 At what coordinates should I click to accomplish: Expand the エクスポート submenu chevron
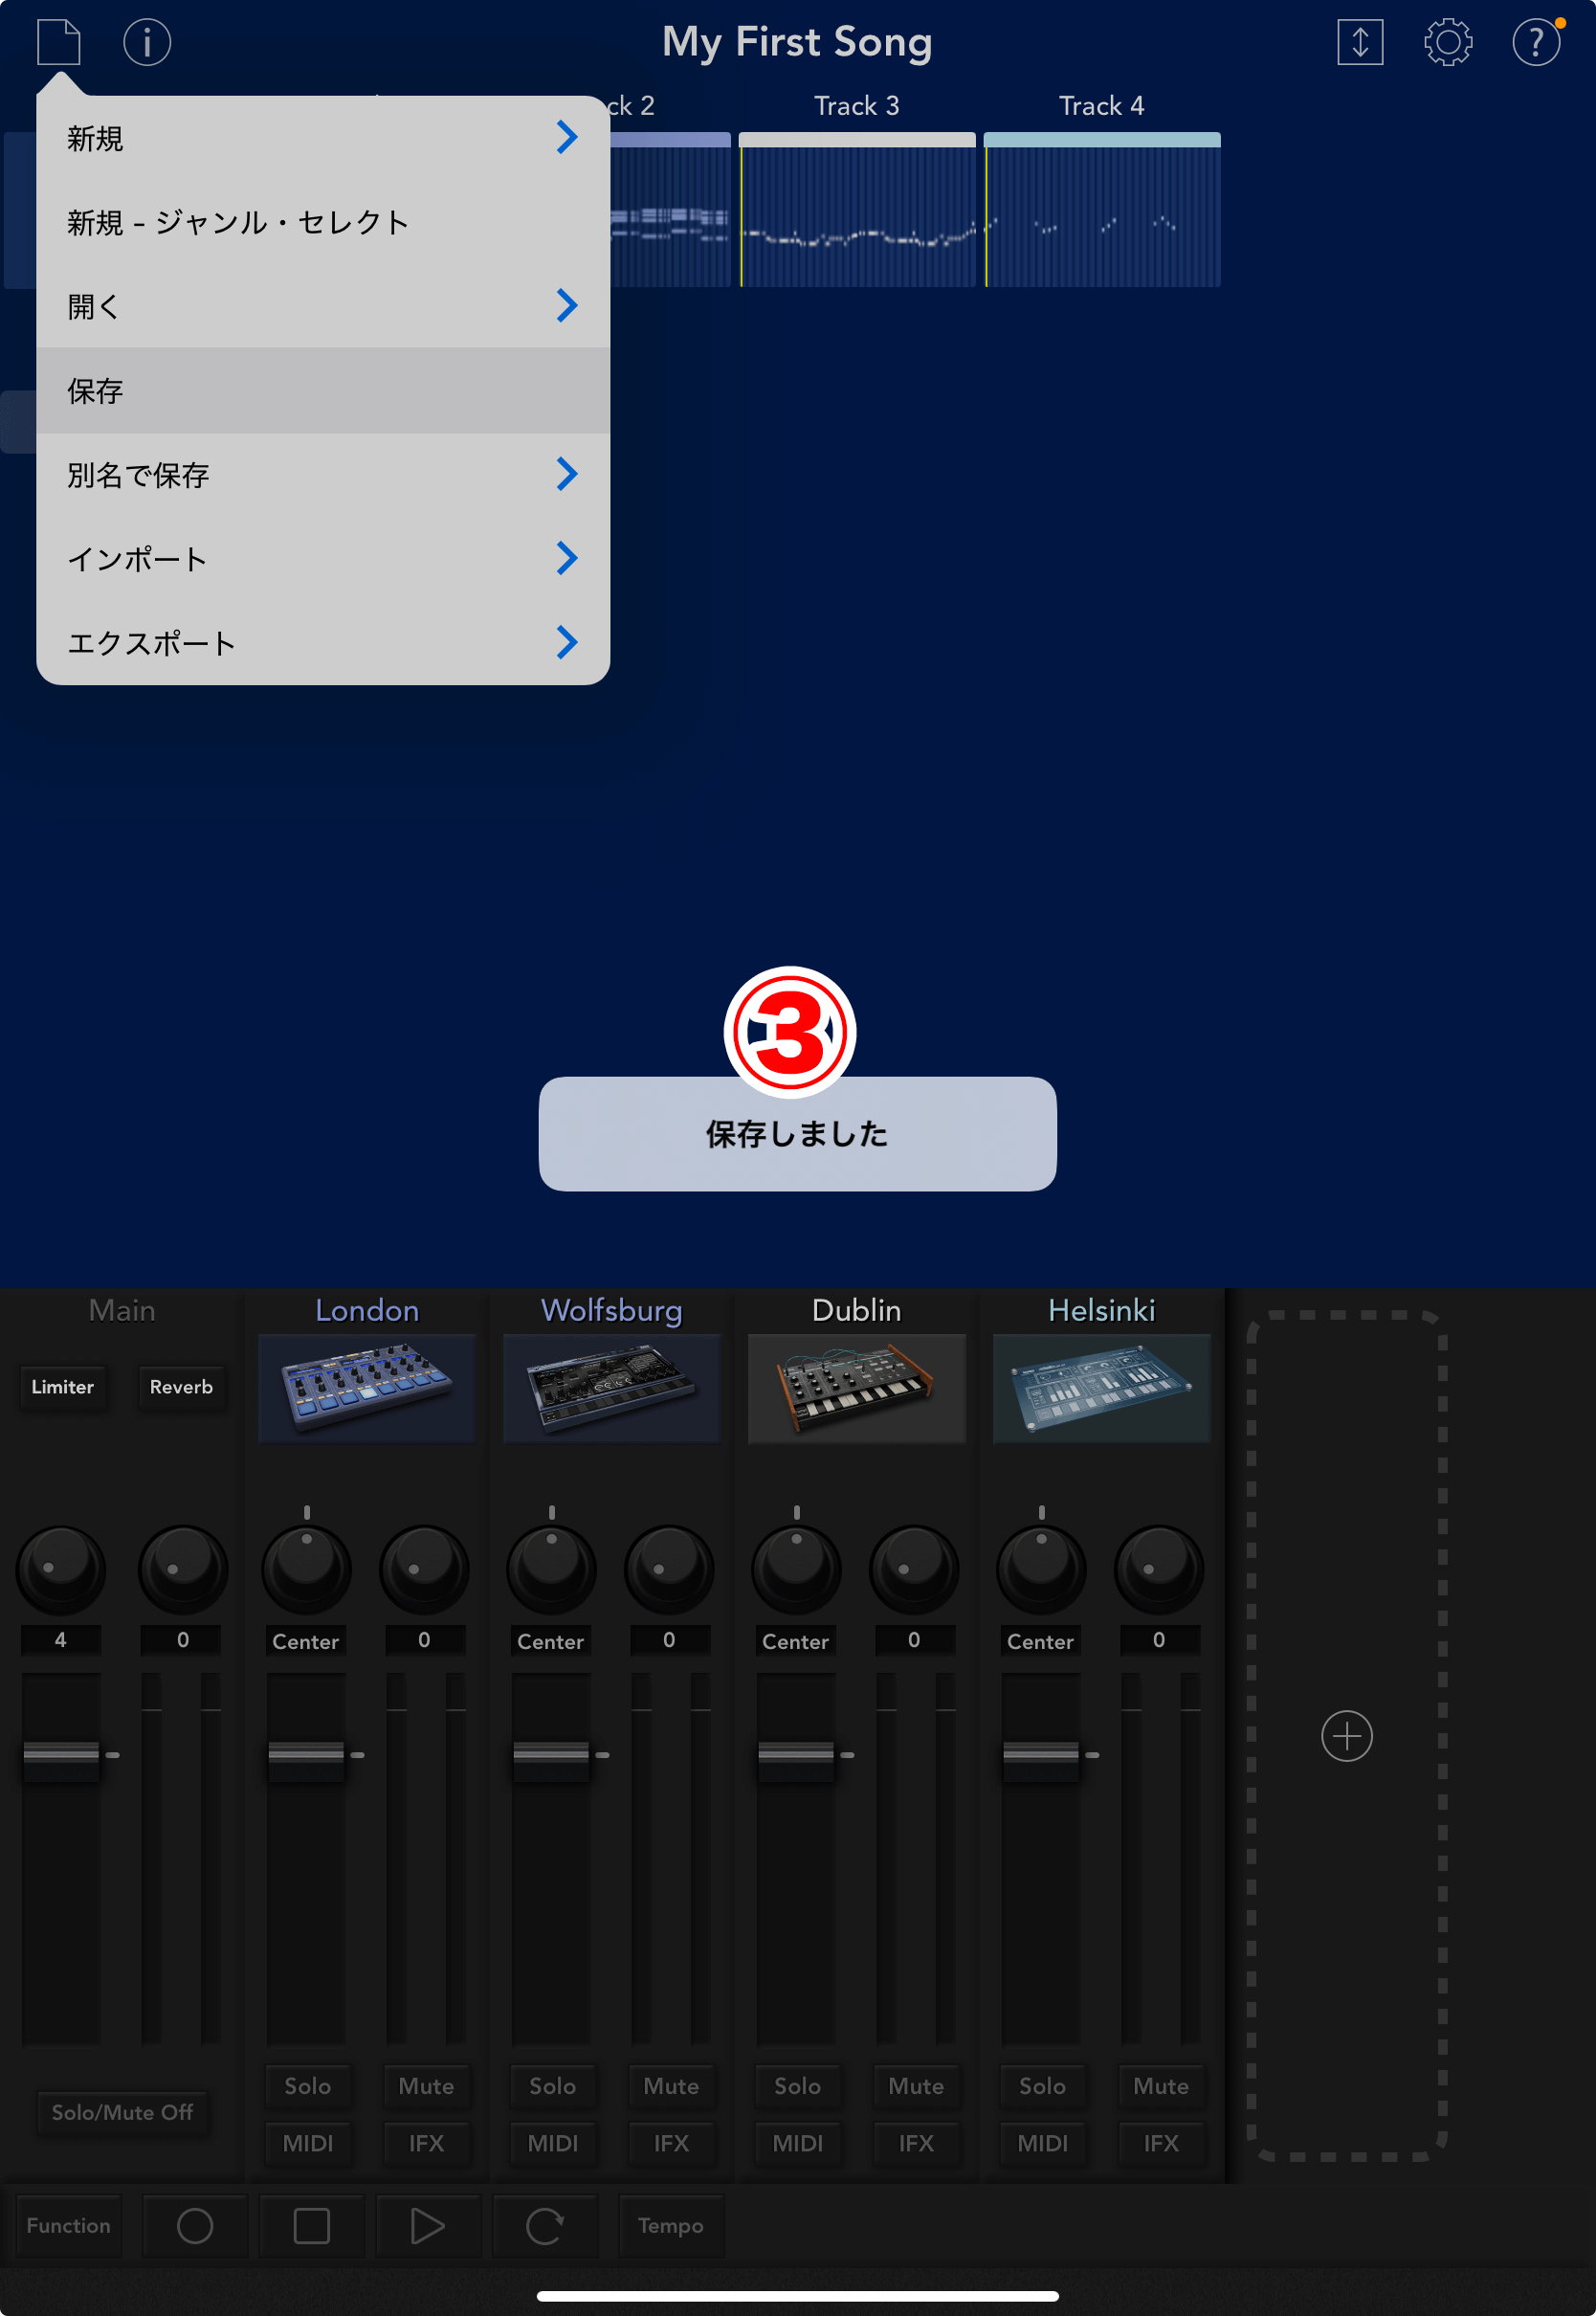click(x=567, y=642)
